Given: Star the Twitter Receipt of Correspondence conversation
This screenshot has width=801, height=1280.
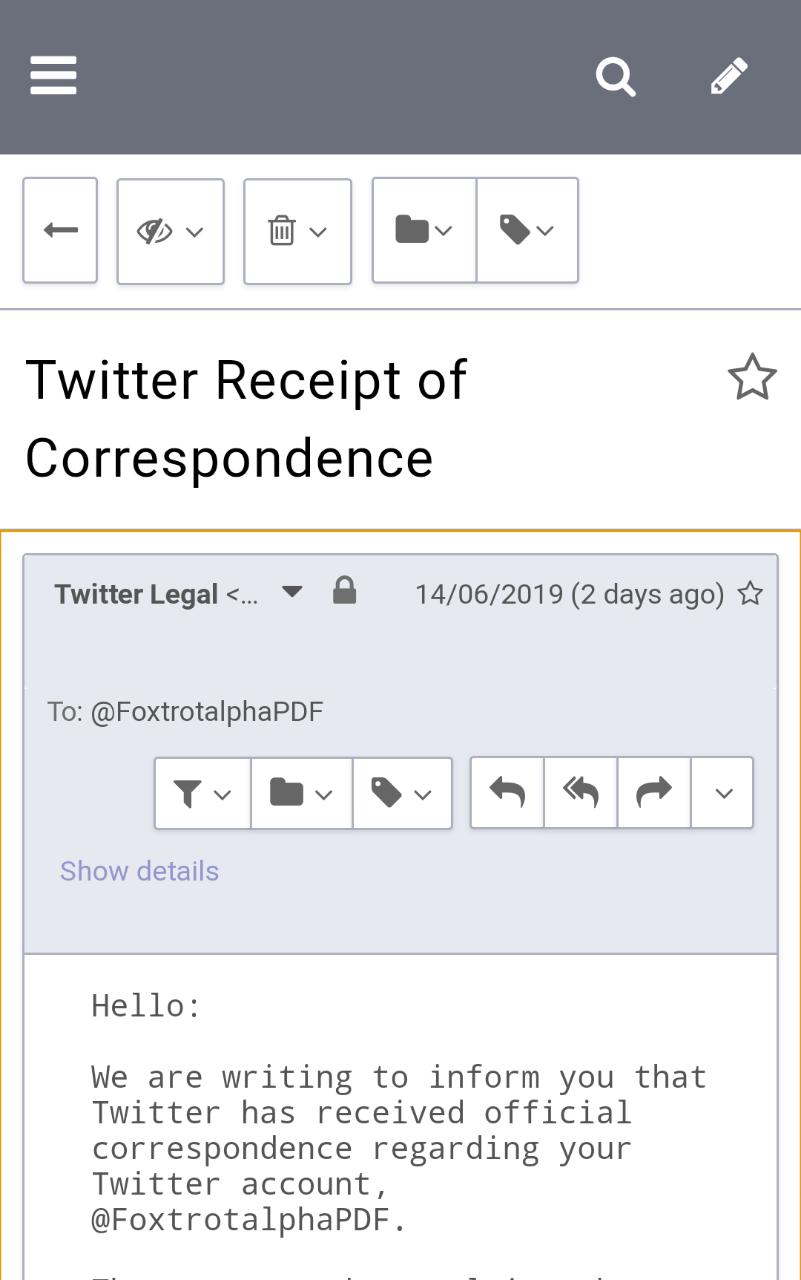Looking at the screenshot, I should (752, 378).
